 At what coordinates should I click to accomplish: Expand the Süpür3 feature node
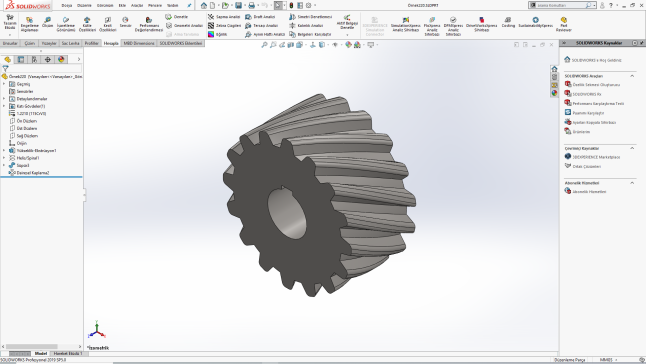[x=4, y=165]
